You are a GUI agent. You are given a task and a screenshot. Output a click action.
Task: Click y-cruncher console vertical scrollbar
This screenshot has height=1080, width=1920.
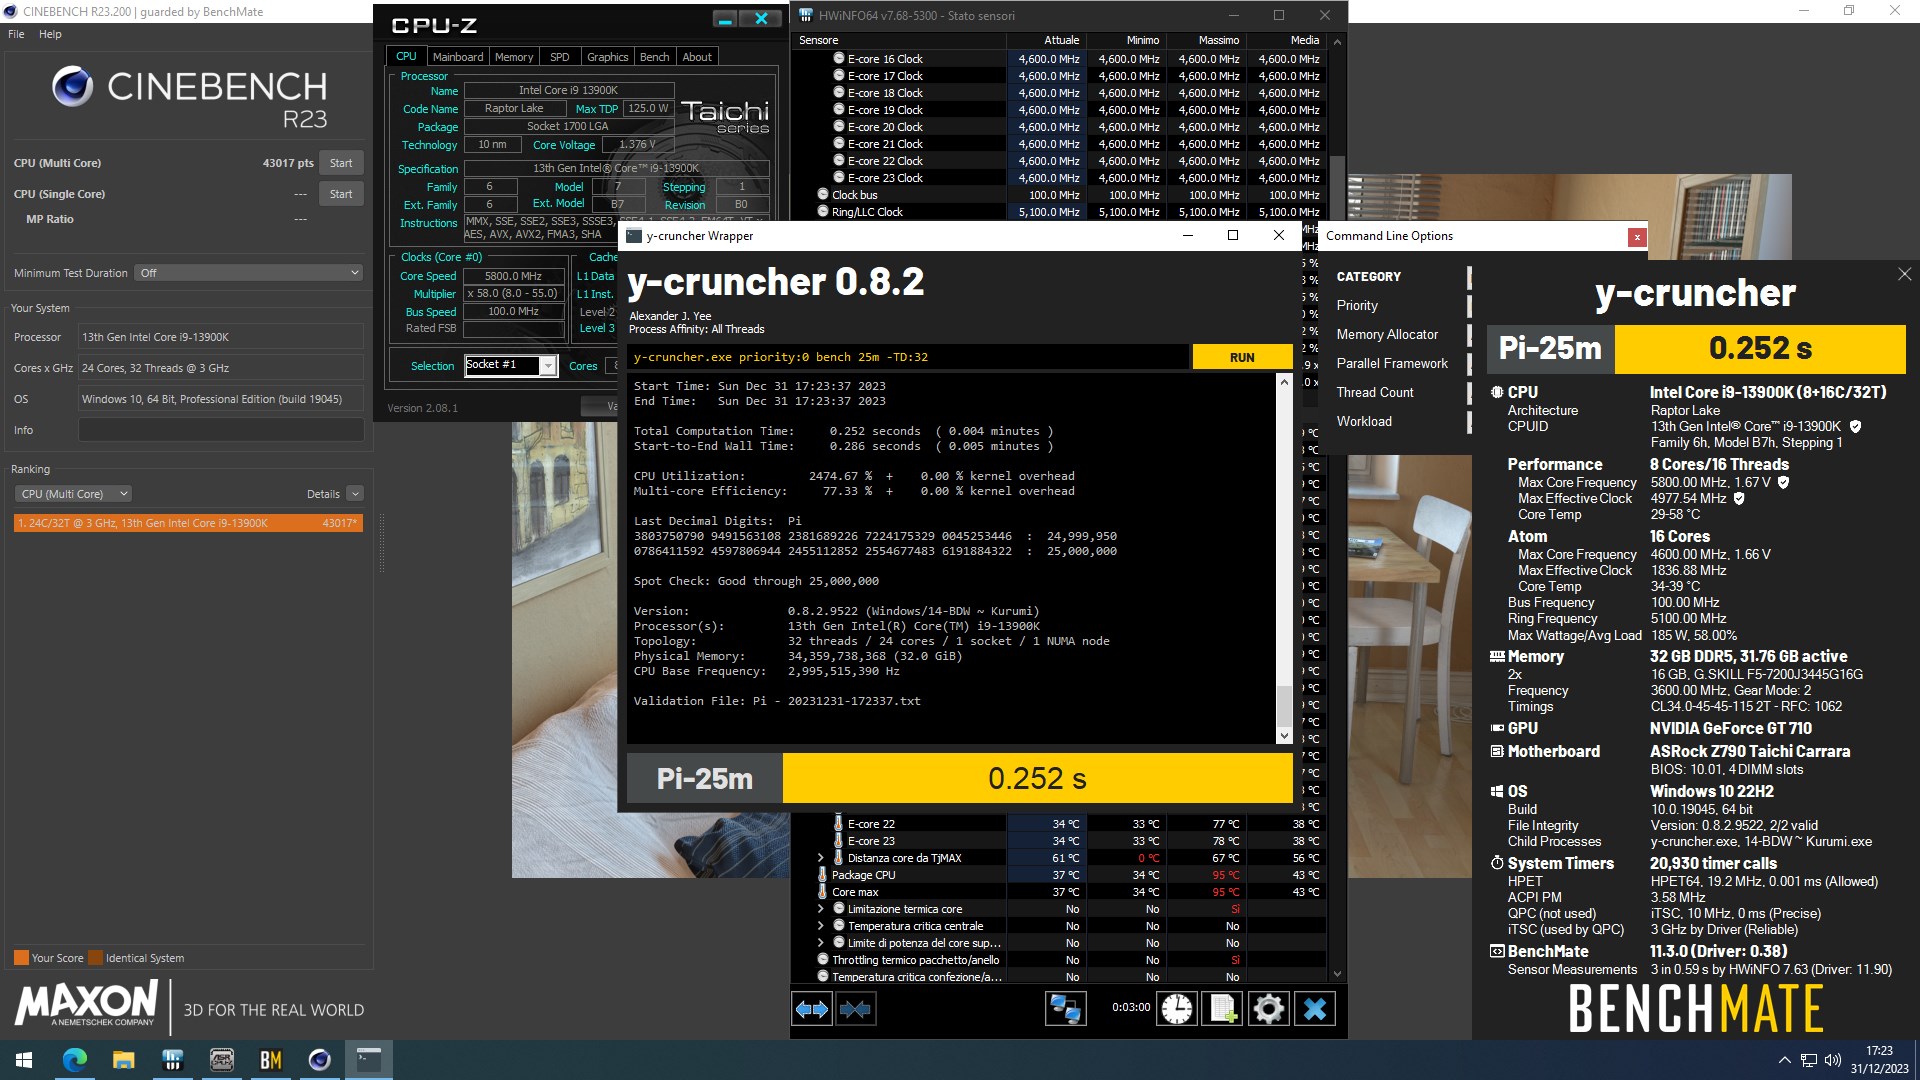click(1284, 559)
